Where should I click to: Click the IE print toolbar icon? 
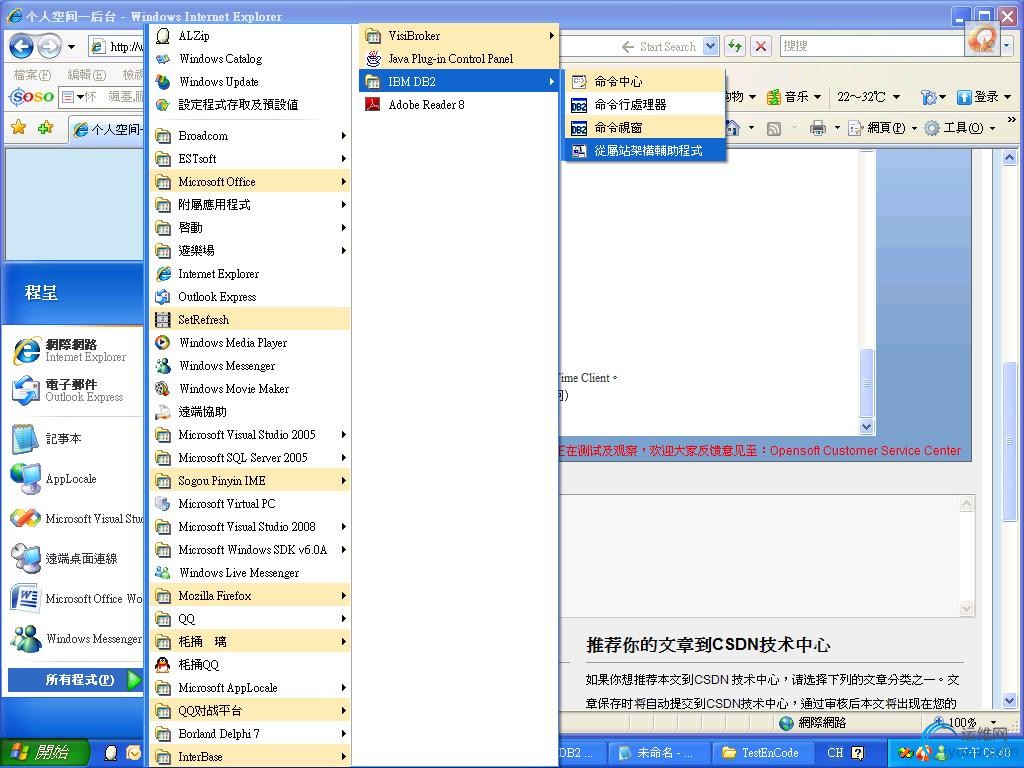click(818, 128)
